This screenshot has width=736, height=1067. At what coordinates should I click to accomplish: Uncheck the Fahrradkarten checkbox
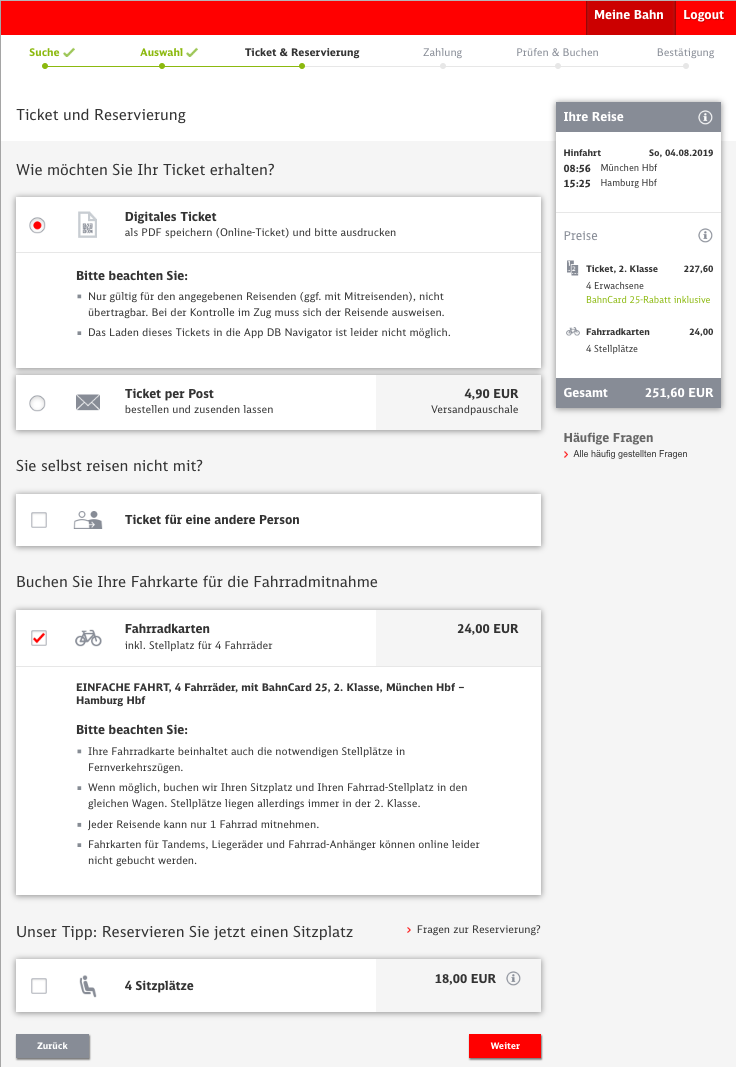(39, 637)
